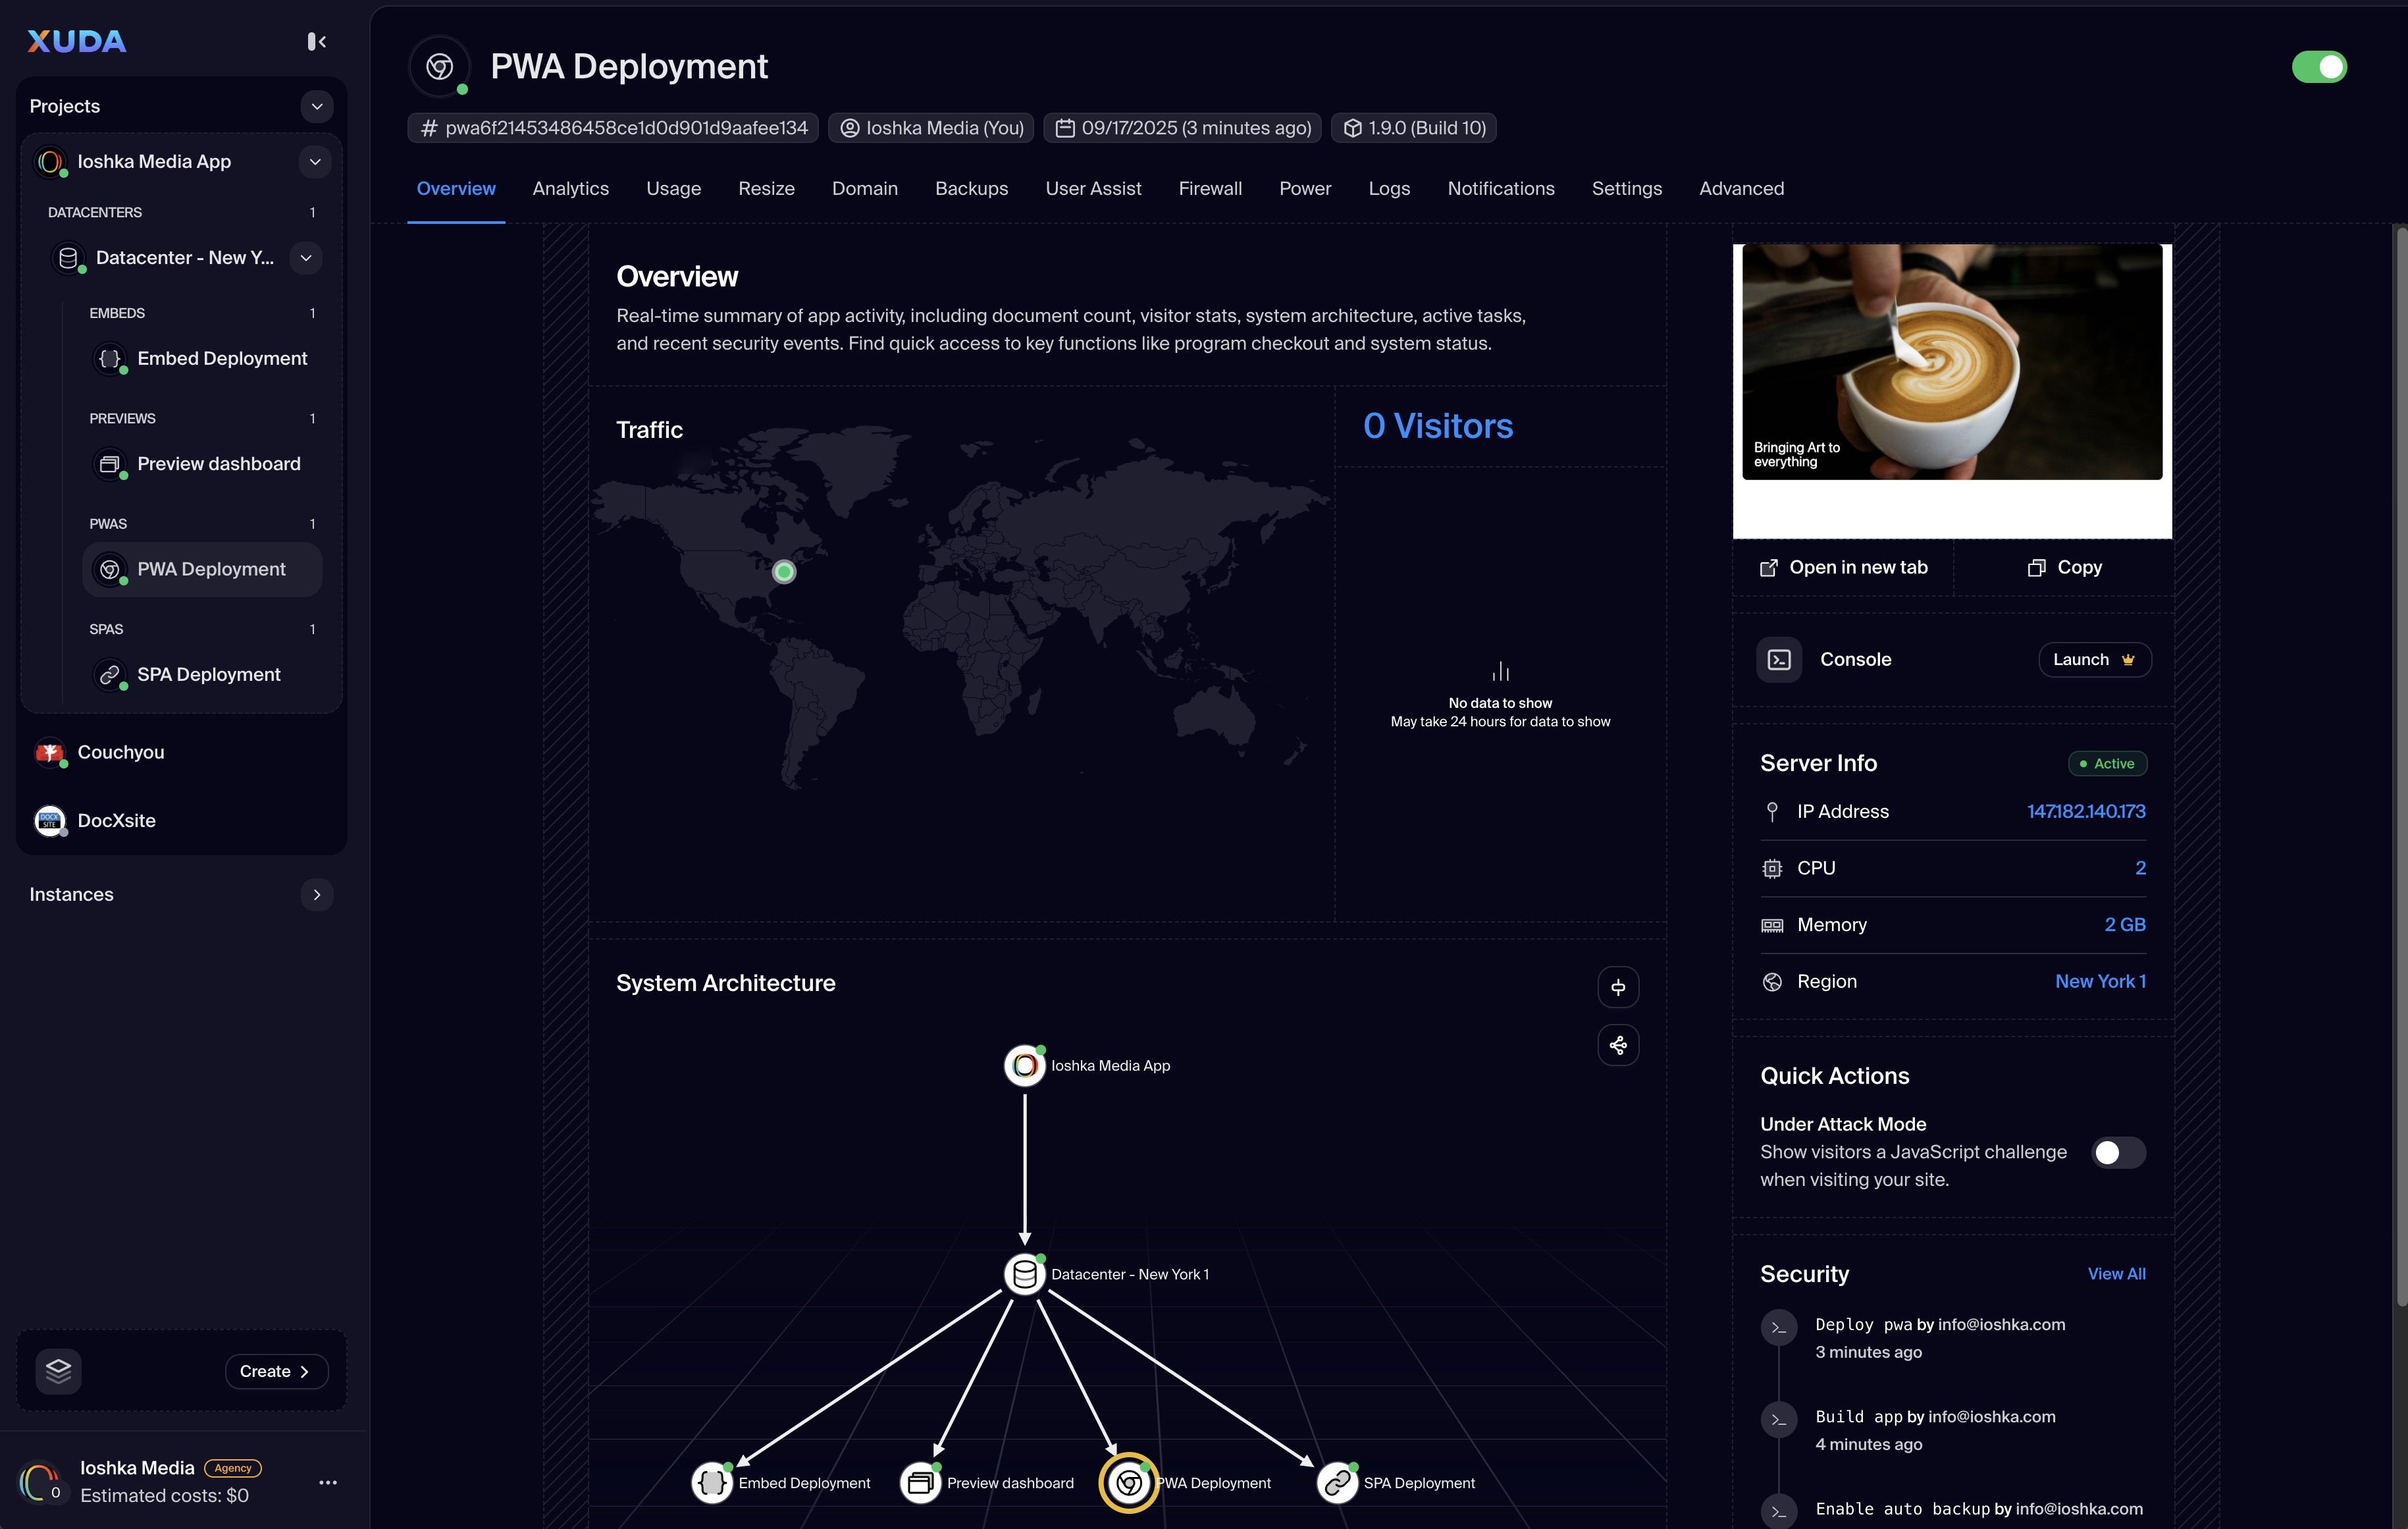Click the layers stack icon beside Create
The width and height of the screenshot is (2408, 1529).
tap(58, 1371)
